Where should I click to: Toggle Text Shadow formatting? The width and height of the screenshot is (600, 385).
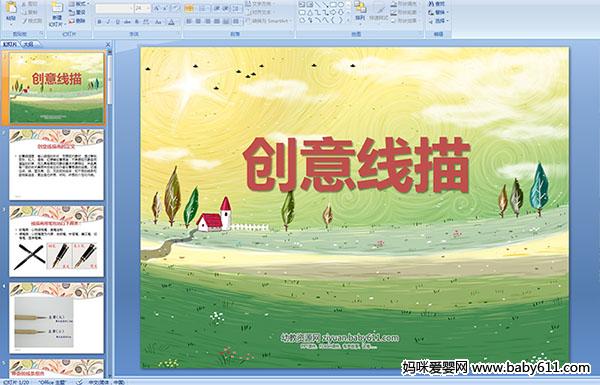(137, 22)
